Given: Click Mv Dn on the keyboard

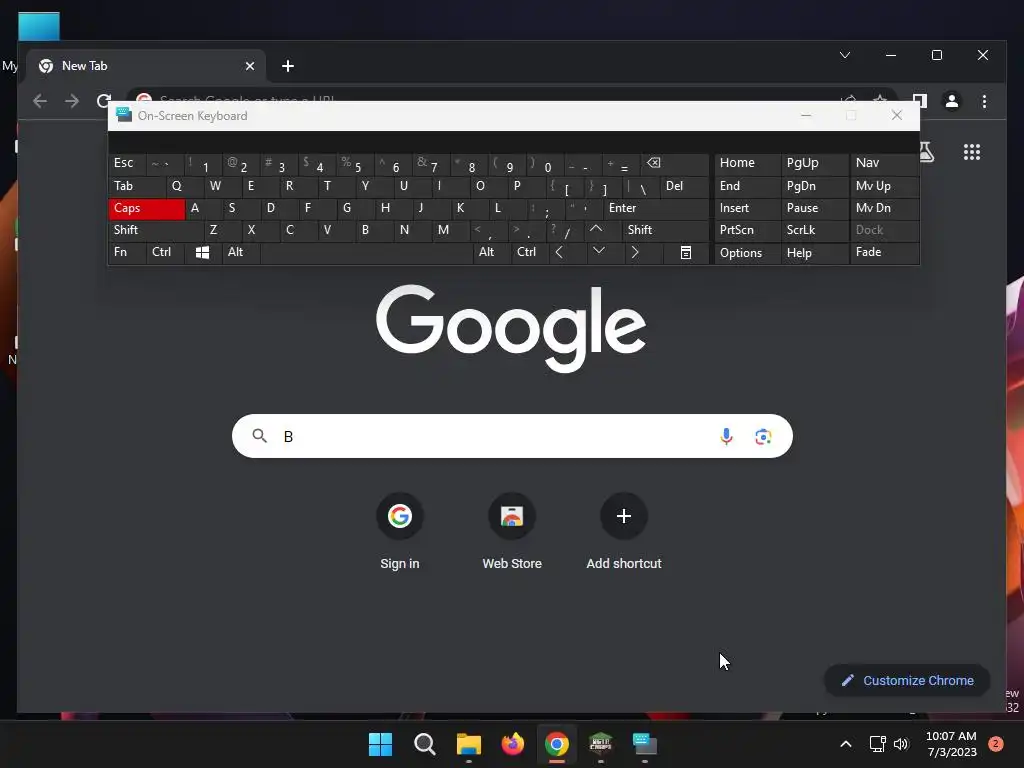Looking at the screenshot, I should pos(884,208).
